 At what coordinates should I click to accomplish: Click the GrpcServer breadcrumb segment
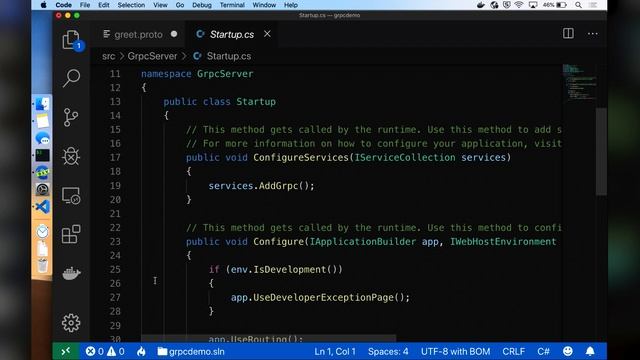tap(152, 56)
